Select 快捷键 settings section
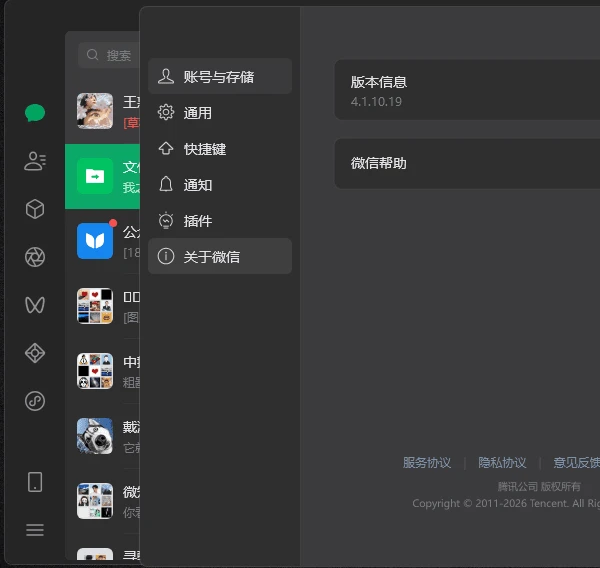The width and height of the screenshot is (600, 568). [x=220, y=149]
